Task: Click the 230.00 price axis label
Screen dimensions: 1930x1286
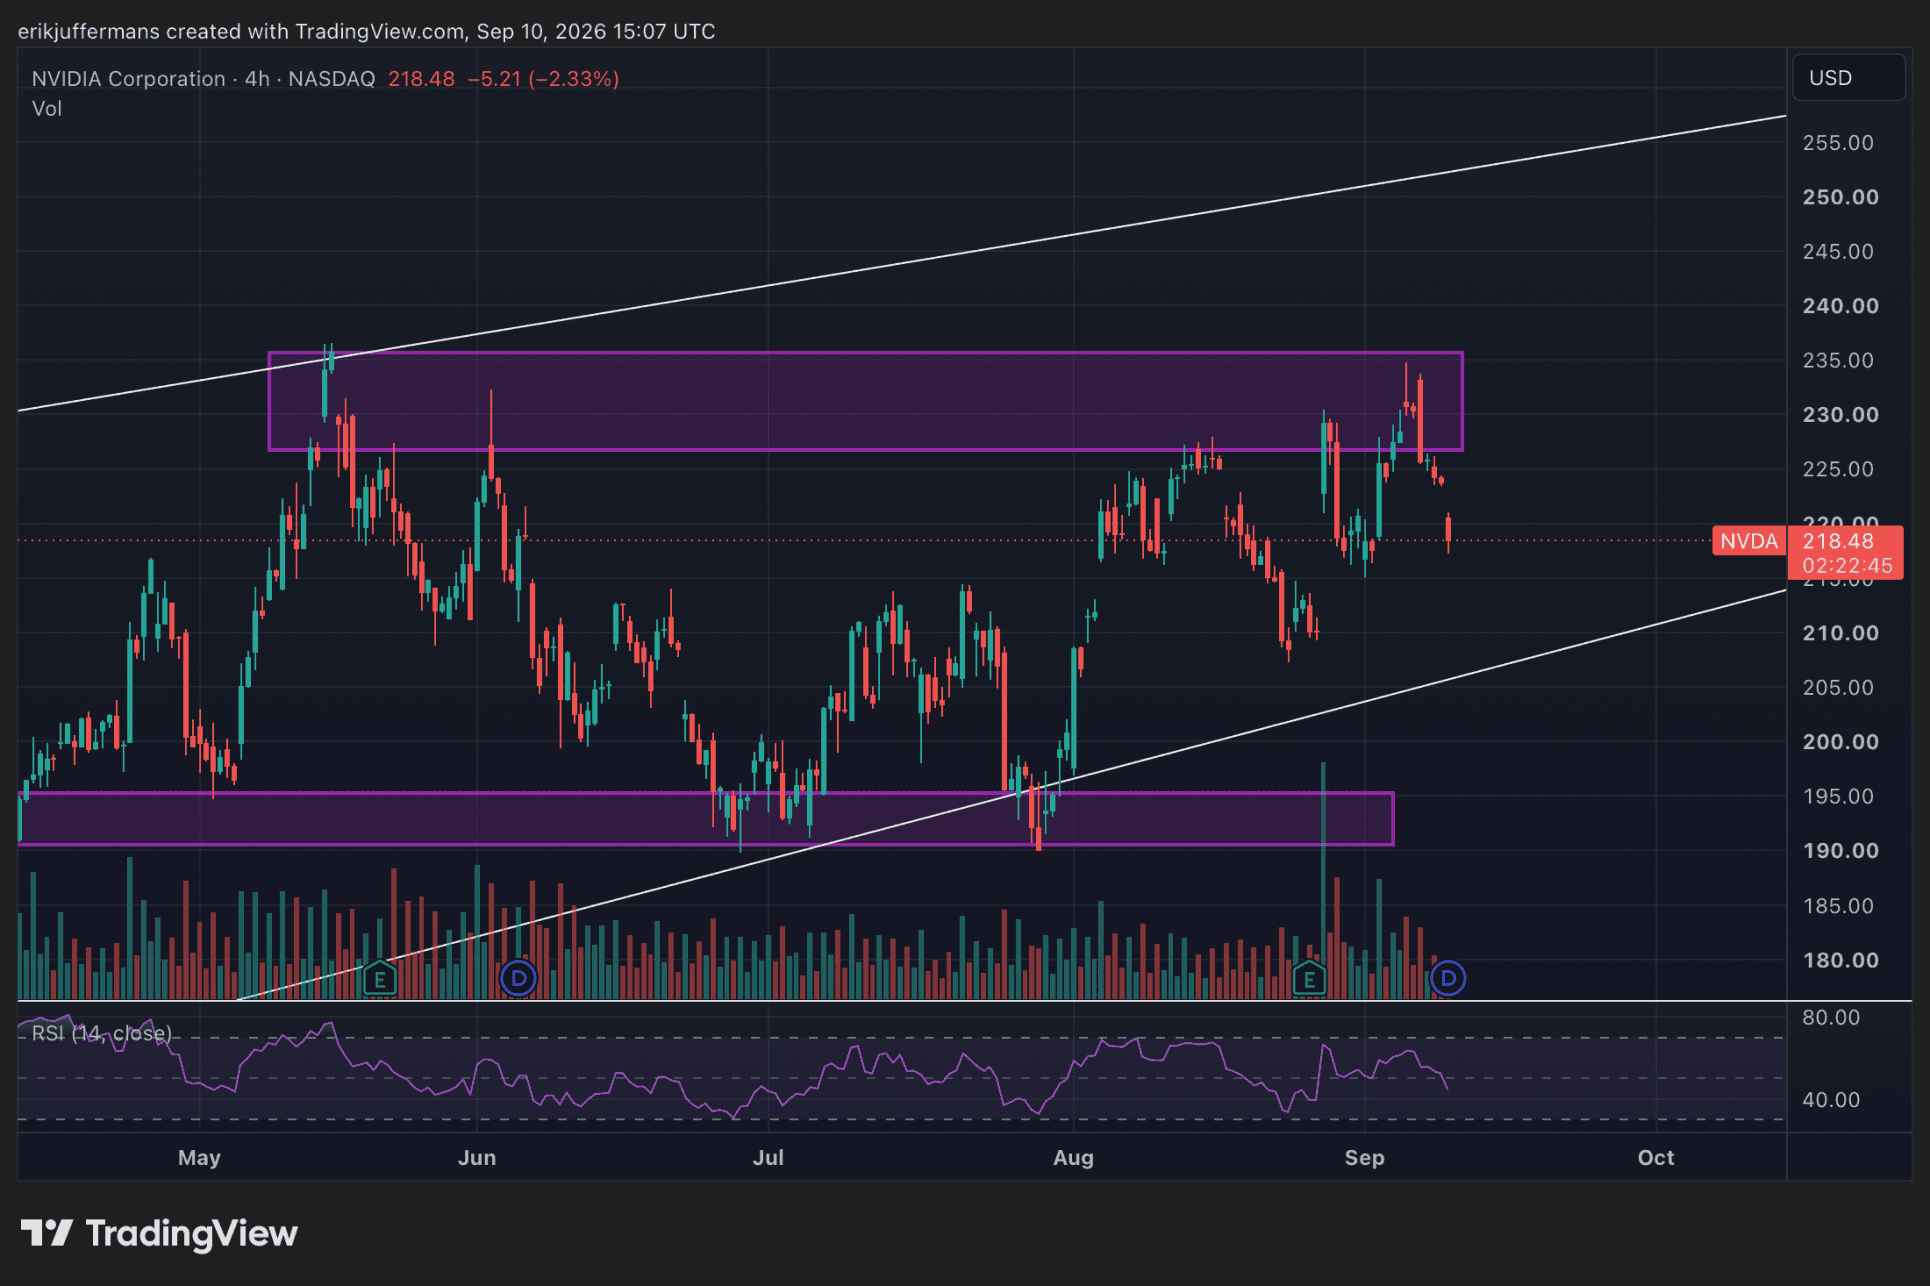Action: click(x=1840, y=415)
